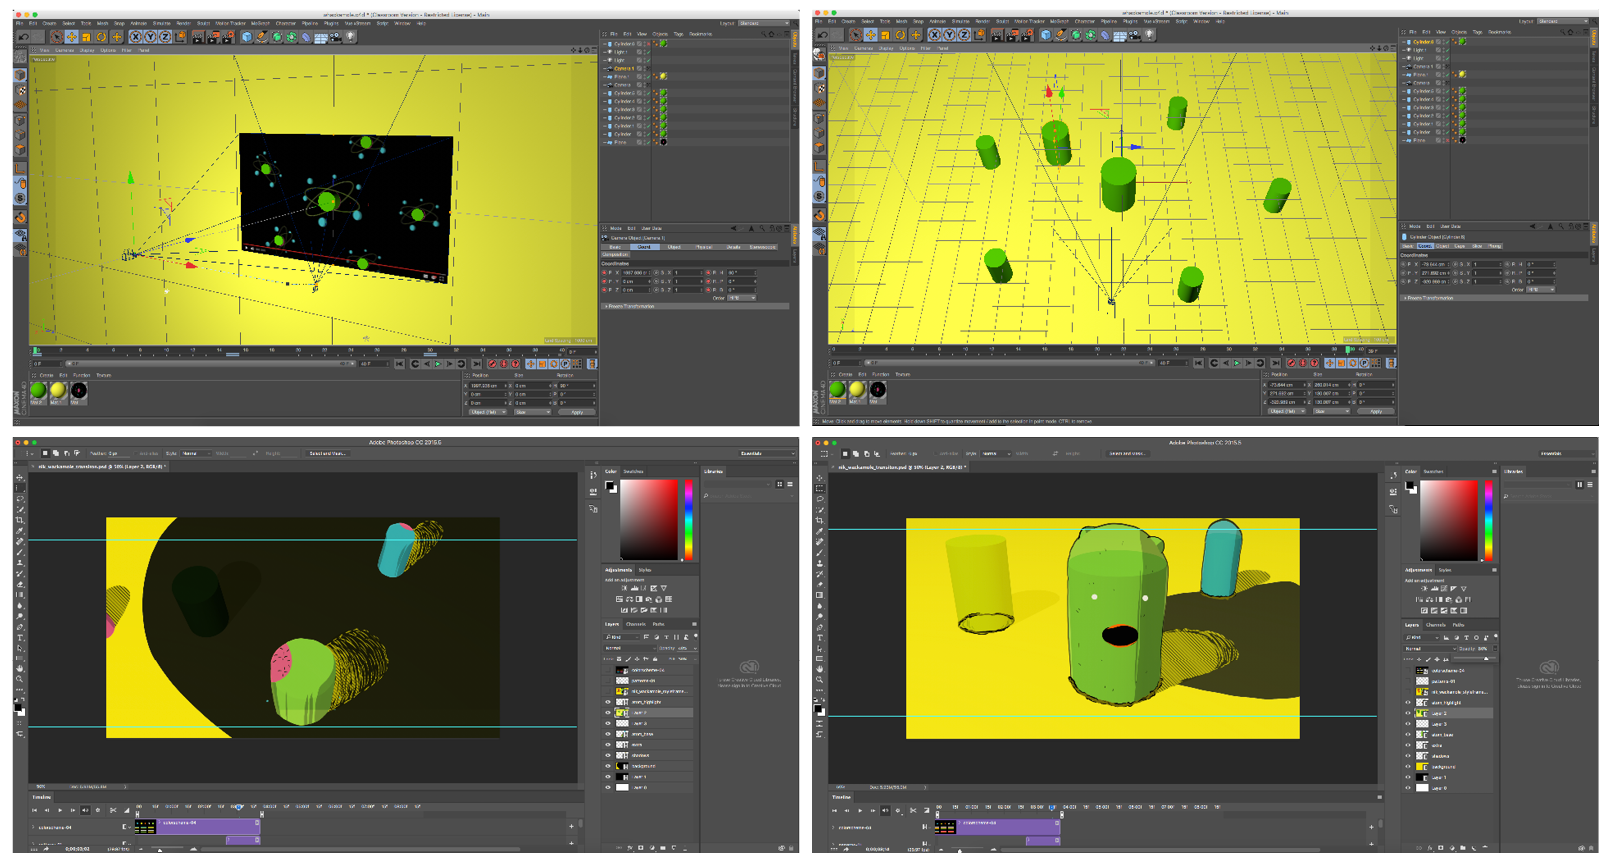The height and width of the screenshot is (864, 1610).
Task: Hide Layer 1 in green-character Photoshop layers
Action: click(x=1408, y=777)
